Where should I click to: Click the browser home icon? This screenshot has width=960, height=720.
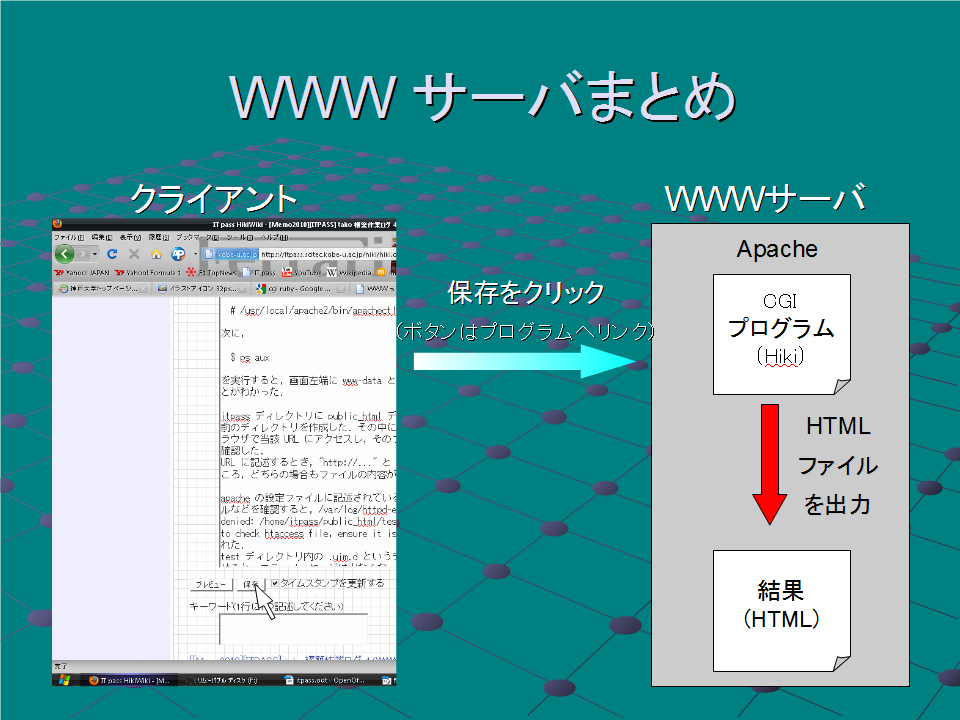click(155, 254)
